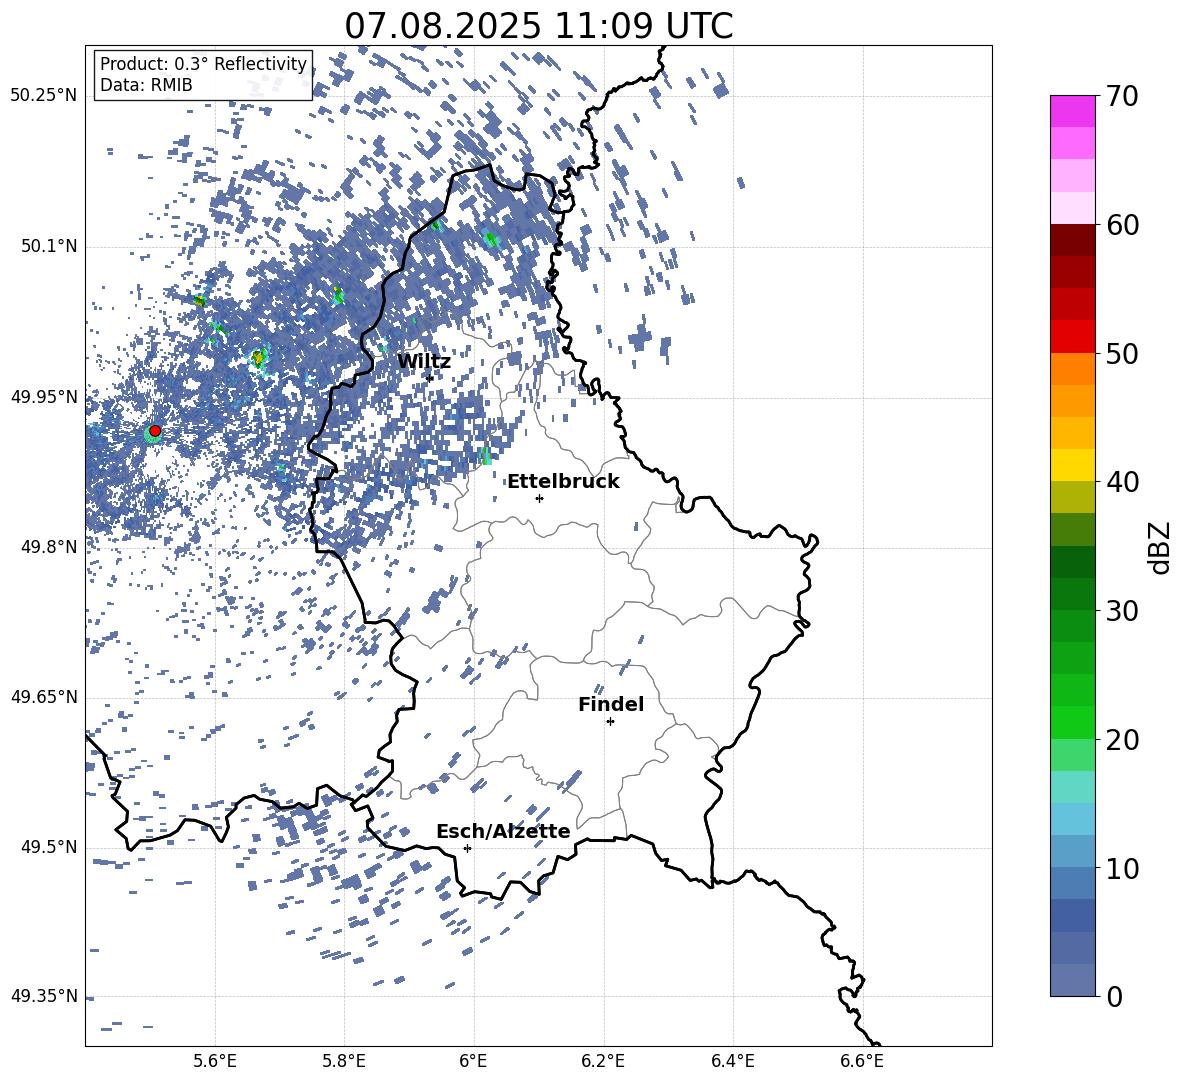Click the 30 value on the colorbar

pos(1123,611)
